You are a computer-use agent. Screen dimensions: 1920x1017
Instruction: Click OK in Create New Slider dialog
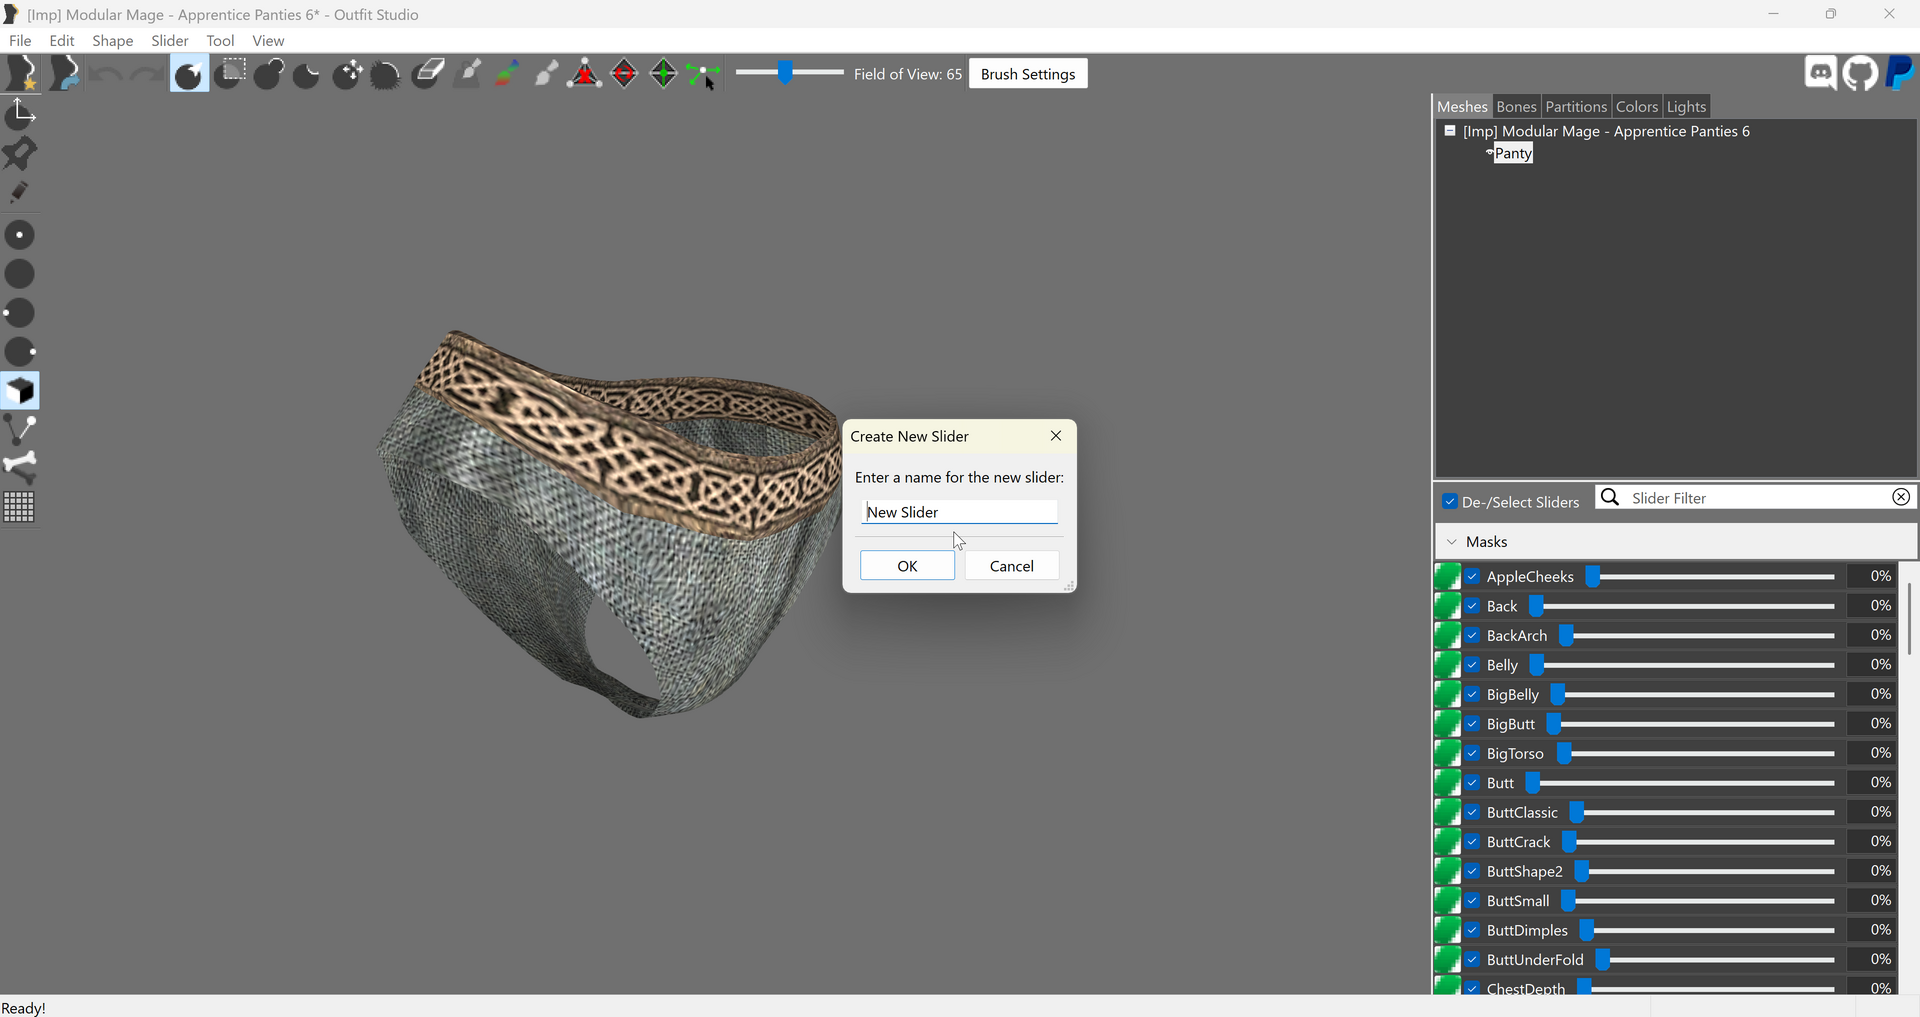tap(907, 566)
